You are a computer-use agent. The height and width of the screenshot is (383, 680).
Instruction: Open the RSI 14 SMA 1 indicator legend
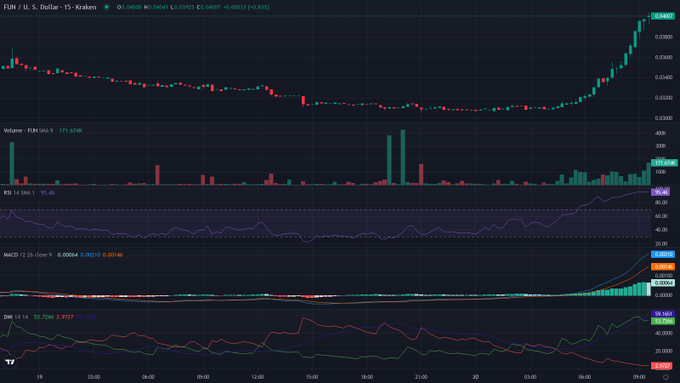pos(19,193)
